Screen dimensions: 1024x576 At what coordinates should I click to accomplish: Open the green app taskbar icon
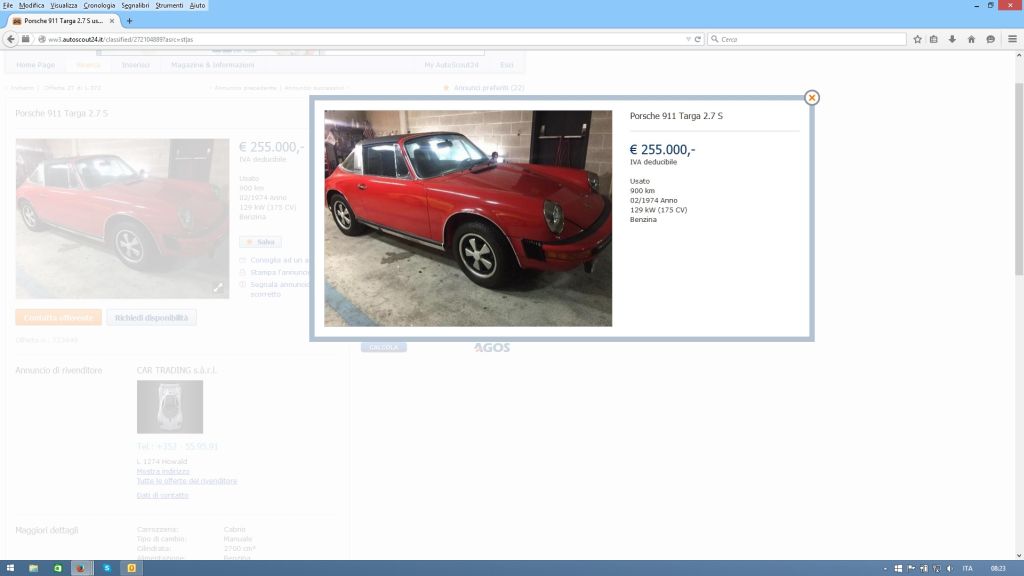click(57, 568)
